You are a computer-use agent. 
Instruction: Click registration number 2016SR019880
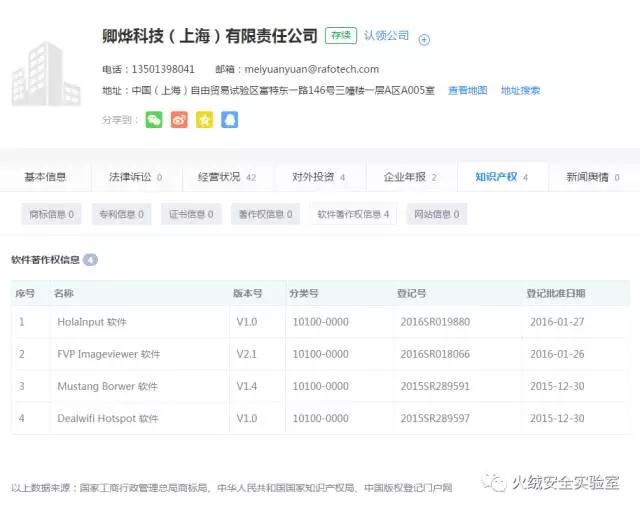(435, 322)
